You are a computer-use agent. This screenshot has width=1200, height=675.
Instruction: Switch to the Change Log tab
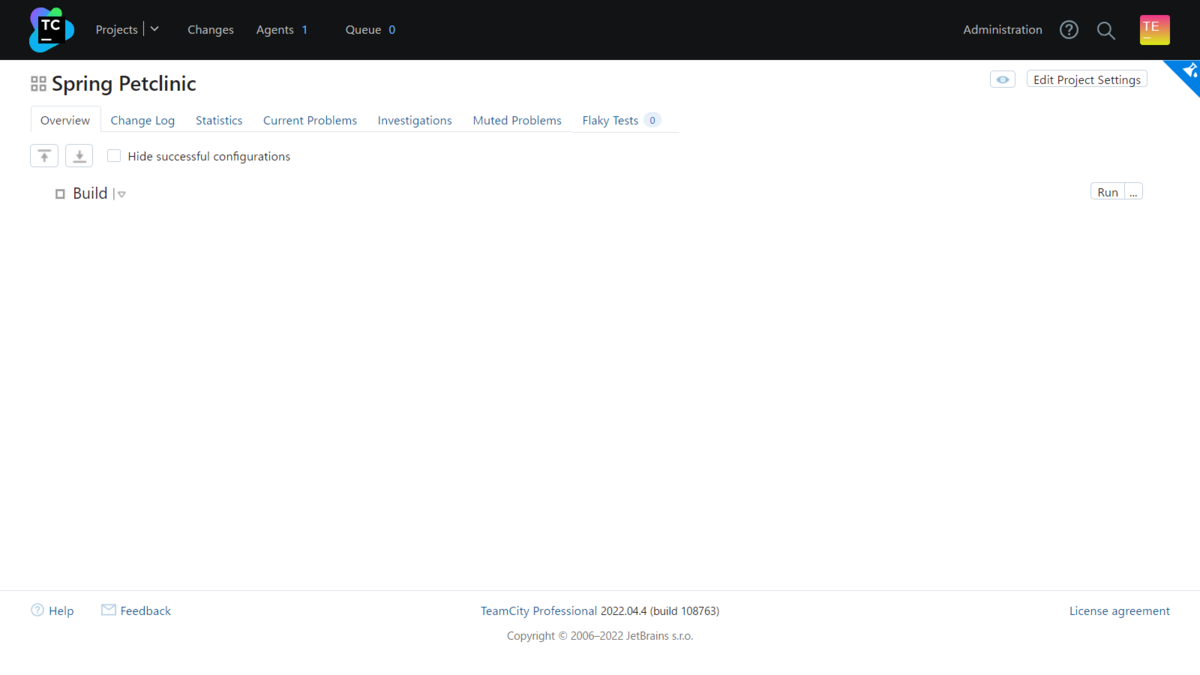pos(142,120)
